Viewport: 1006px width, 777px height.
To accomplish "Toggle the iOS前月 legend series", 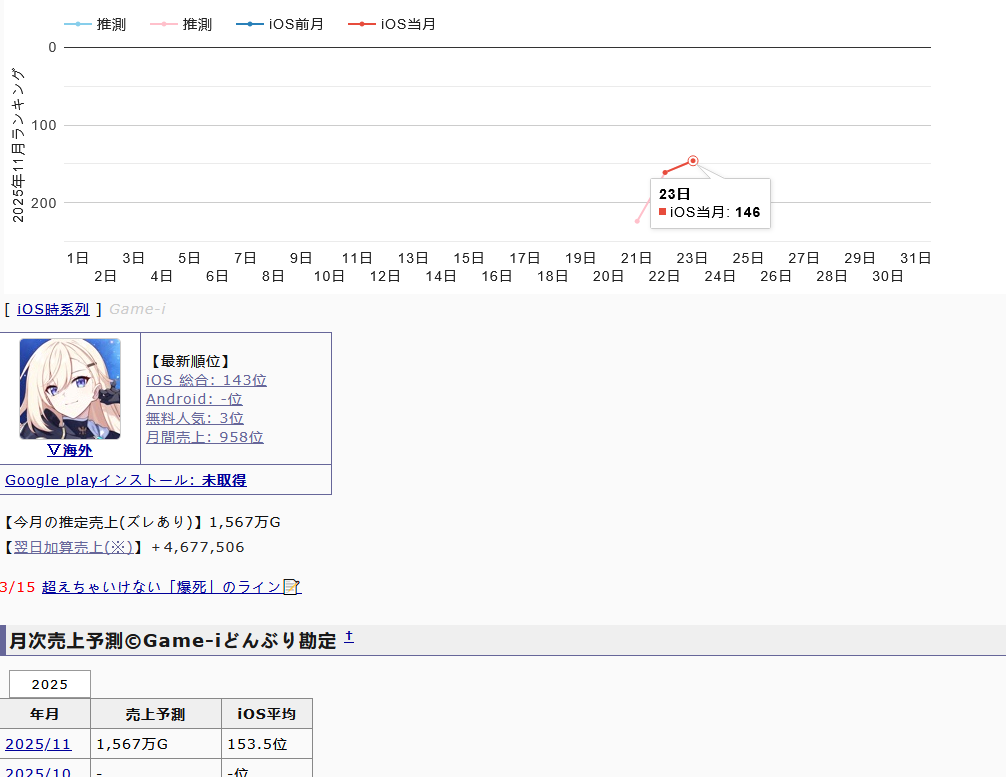I will [x=280, y=24].
